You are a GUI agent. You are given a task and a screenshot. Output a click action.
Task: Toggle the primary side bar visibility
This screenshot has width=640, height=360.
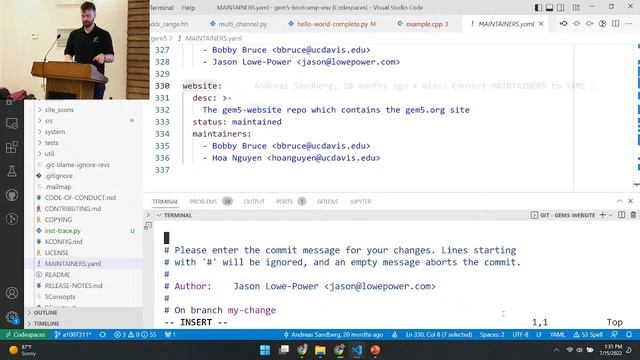(x=538, y=7)
